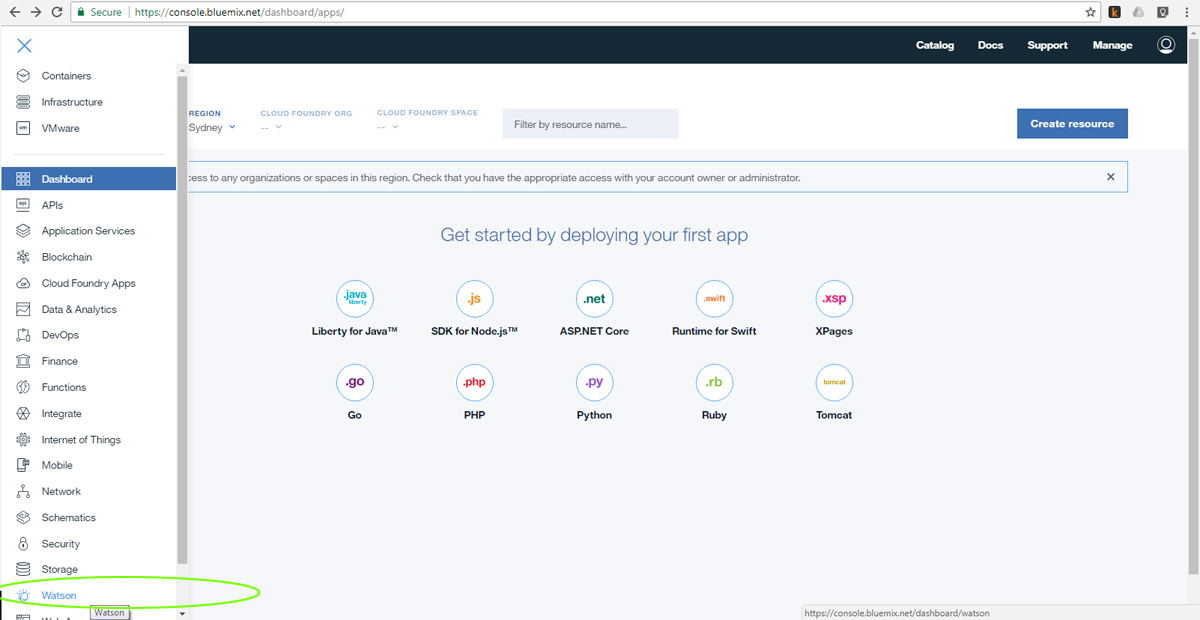
Task: Open the cloud browser extension icon
Action: pyautogui.click(x=1138, y=13)
